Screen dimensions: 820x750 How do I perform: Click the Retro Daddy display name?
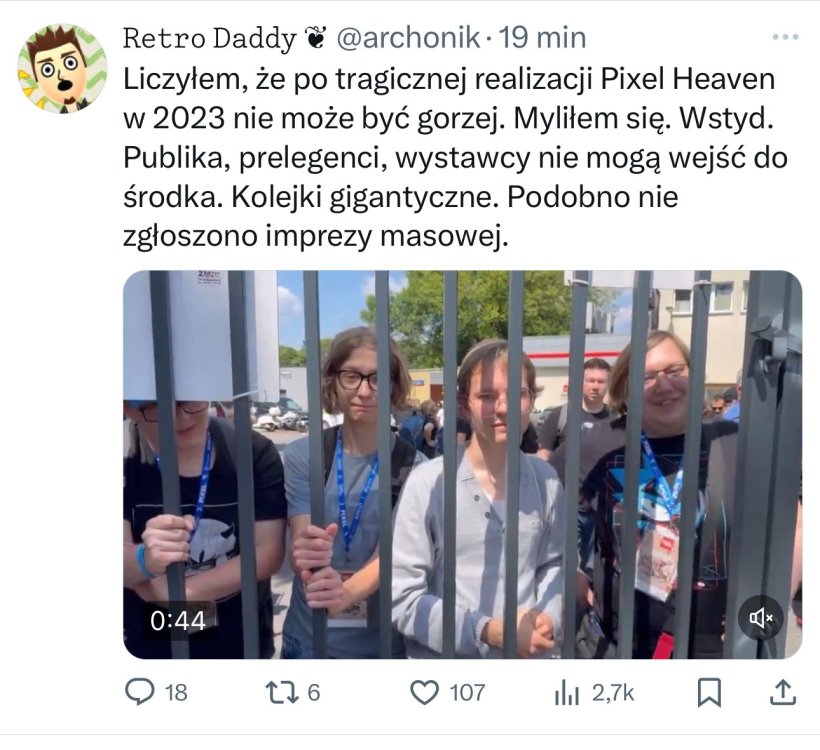(209, 38)
